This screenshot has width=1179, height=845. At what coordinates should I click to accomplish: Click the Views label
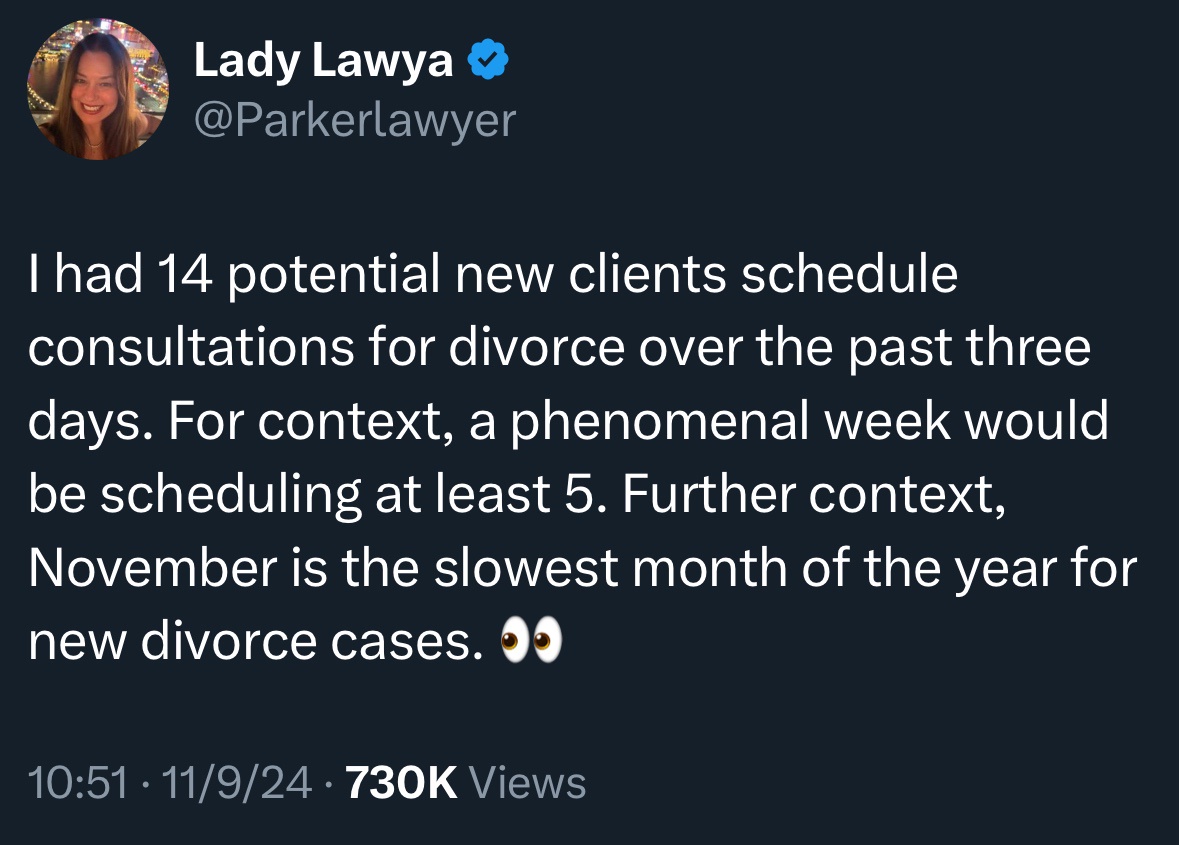click(x=527, y=782)
